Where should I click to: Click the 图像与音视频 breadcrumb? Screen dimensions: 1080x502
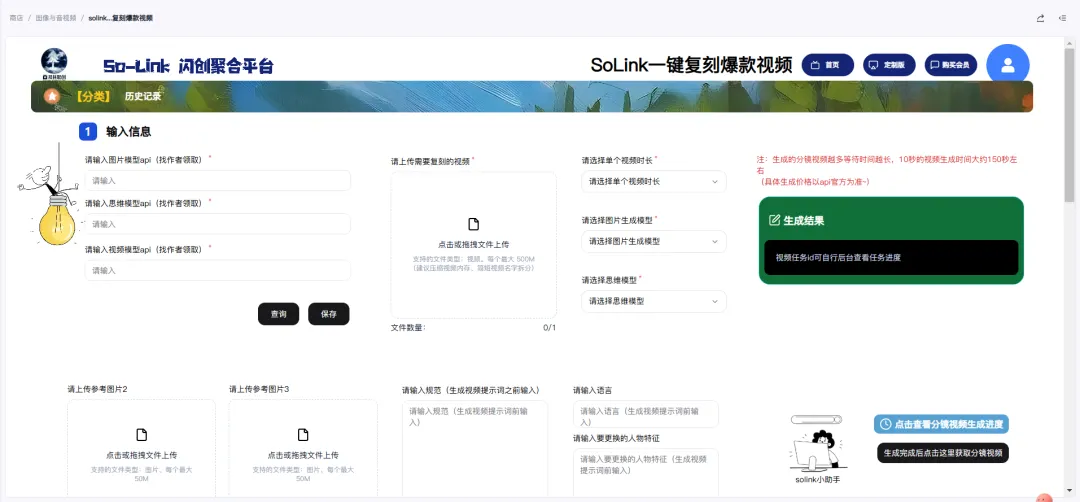click(x=56, y=18)
